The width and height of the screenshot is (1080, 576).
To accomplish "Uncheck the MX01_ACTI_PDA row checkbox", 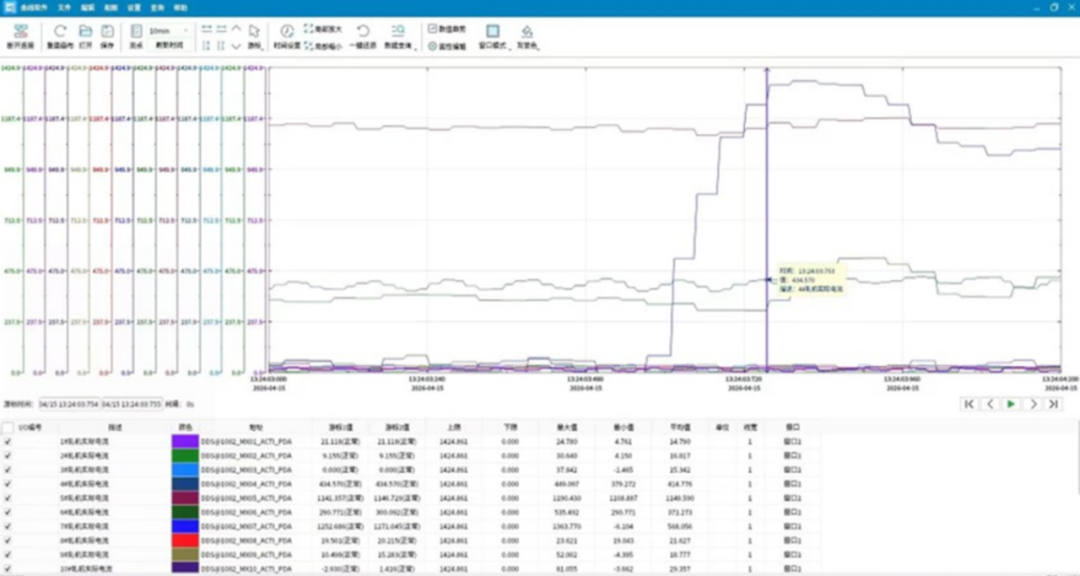I will (x=8, y=442).
